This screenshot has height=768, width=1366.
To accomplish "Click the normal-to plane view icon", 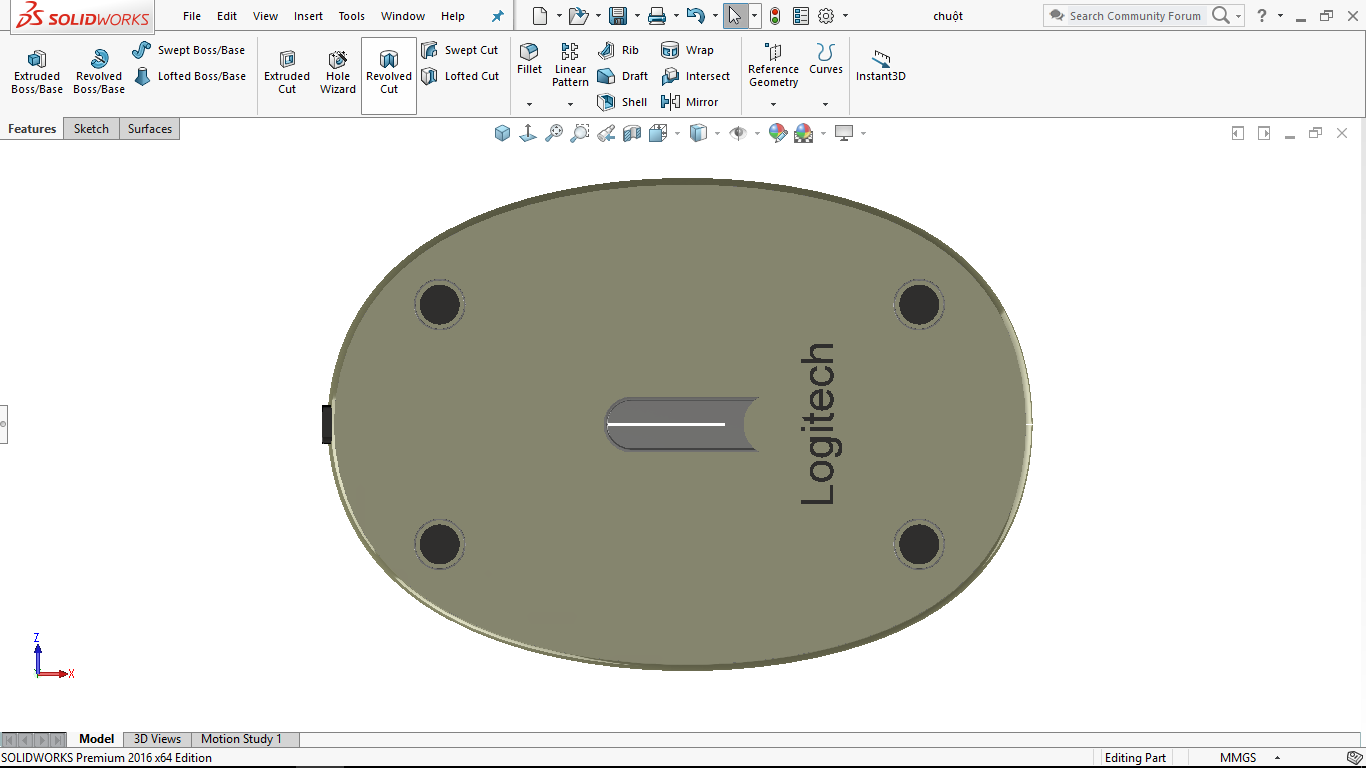I will click(528, 133).
